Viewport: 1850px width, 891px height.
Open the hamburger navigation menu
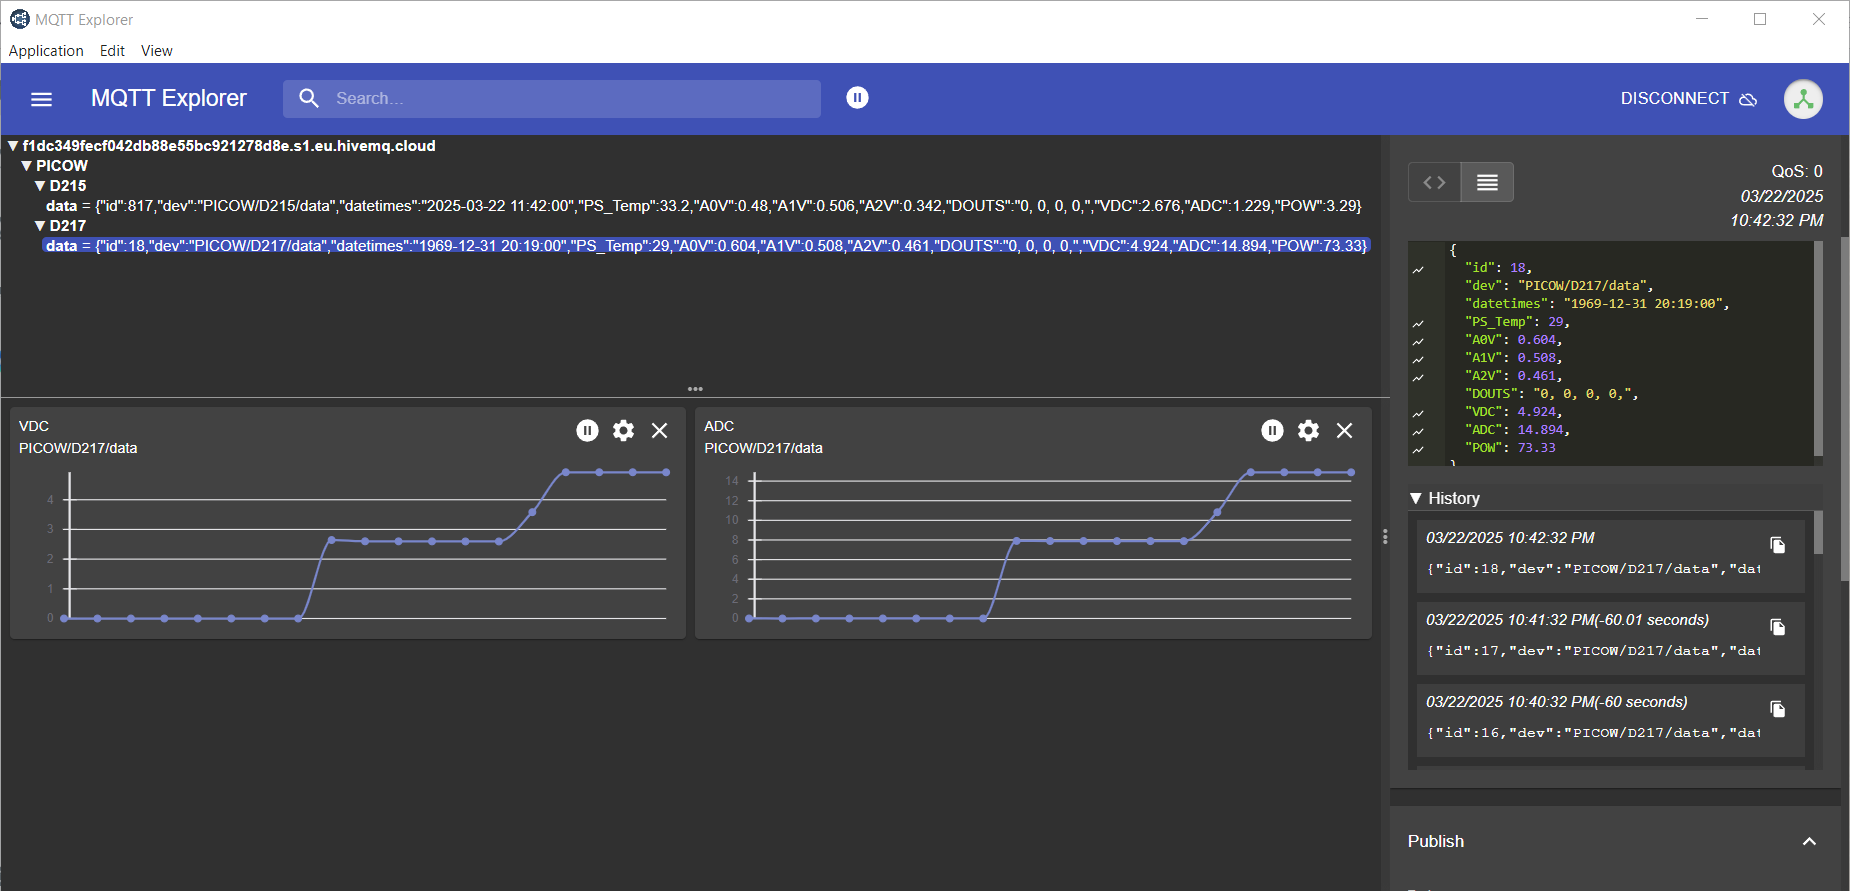pos(41,99)
